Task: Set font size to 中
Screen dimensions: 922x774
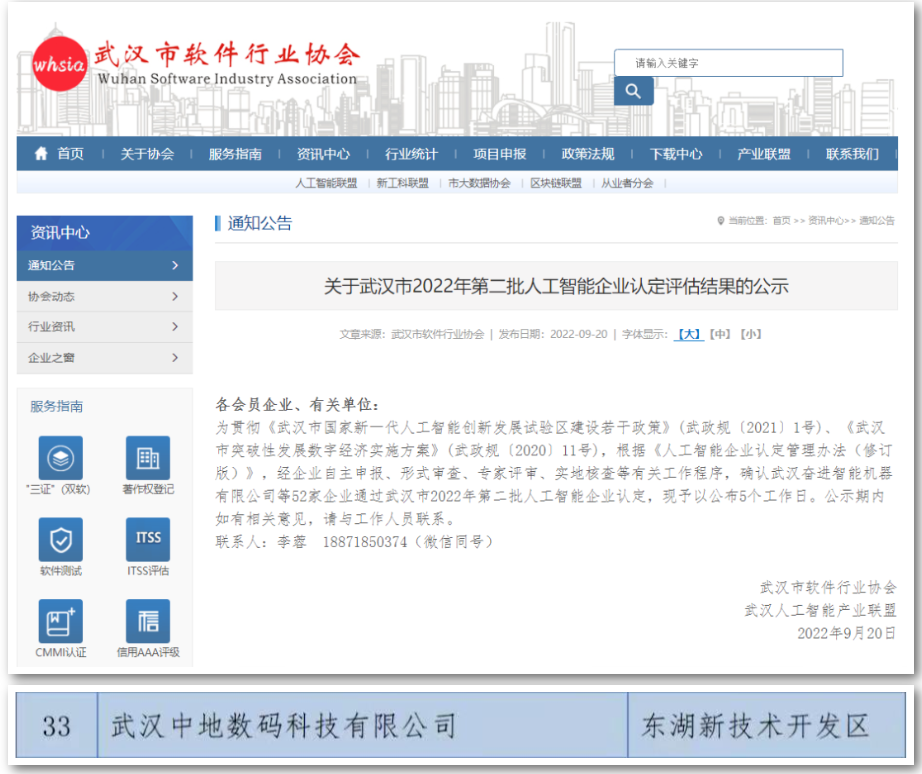Action: coord(720,334)
